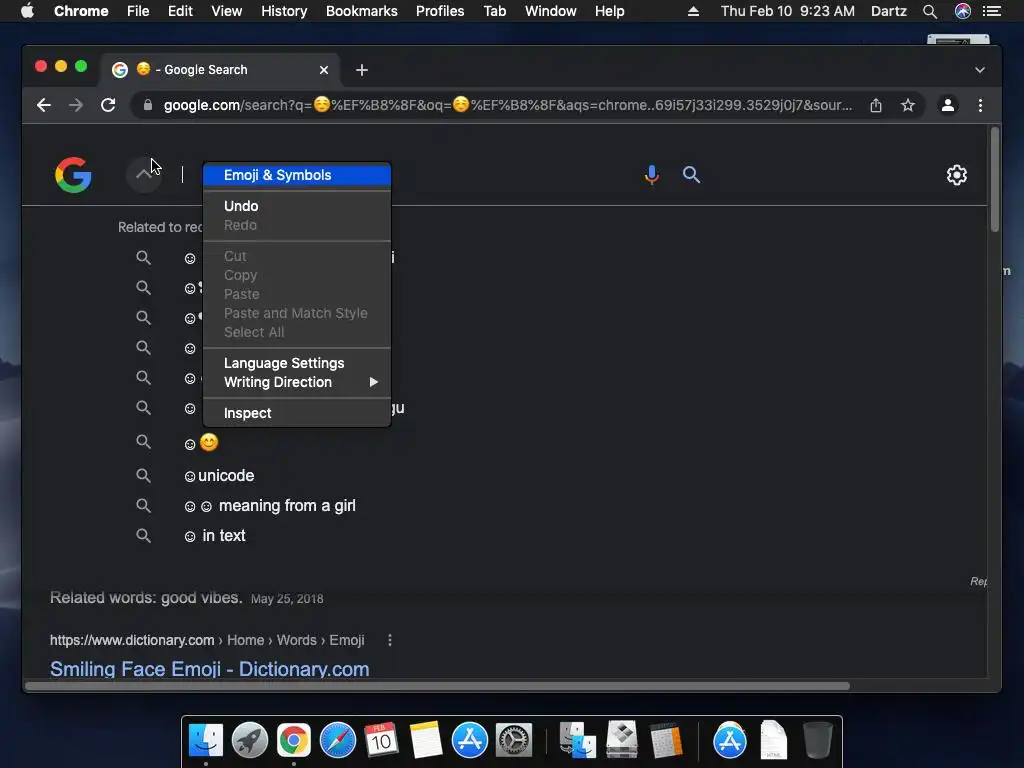Click the dictionary.com URL breadcrumb
Image resolution: width=1024 pixels, height=768 pixels.
click(207, 640)
